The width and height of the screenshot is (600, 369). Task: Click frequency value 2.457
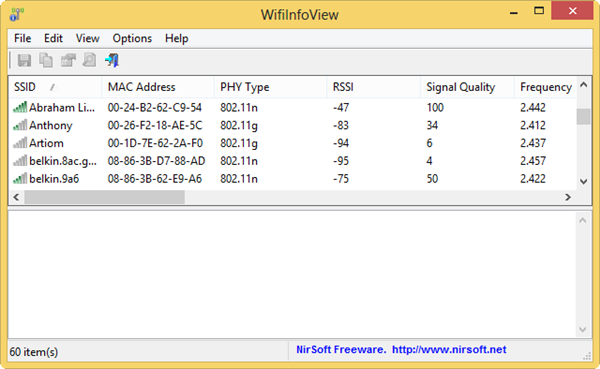coord(533,161)
